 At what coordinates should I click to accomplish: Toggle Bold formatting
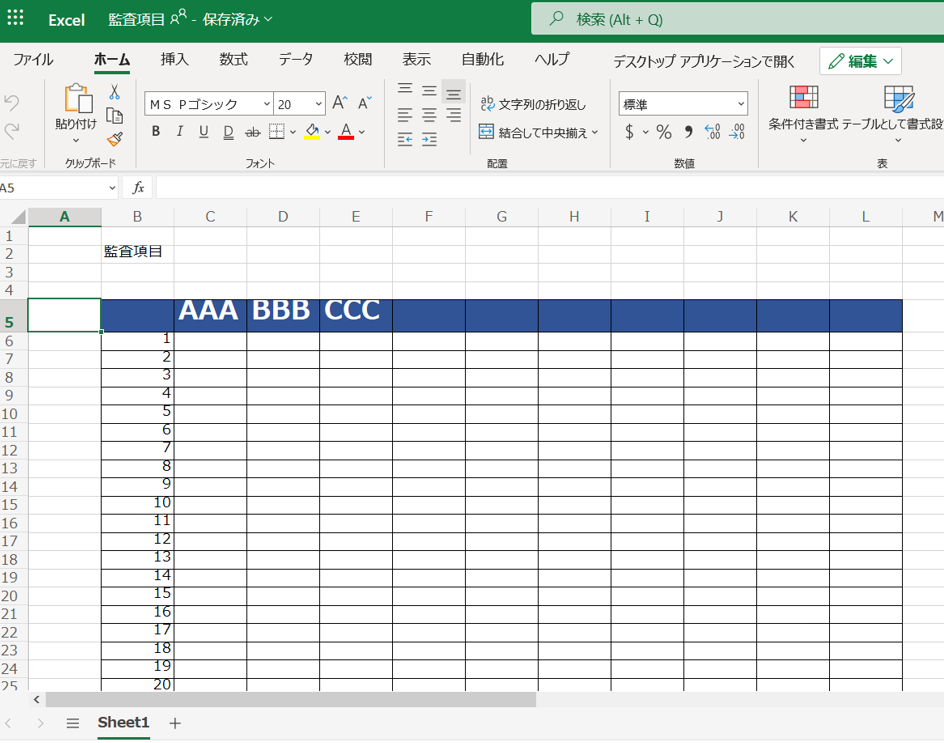click(156, 131)
